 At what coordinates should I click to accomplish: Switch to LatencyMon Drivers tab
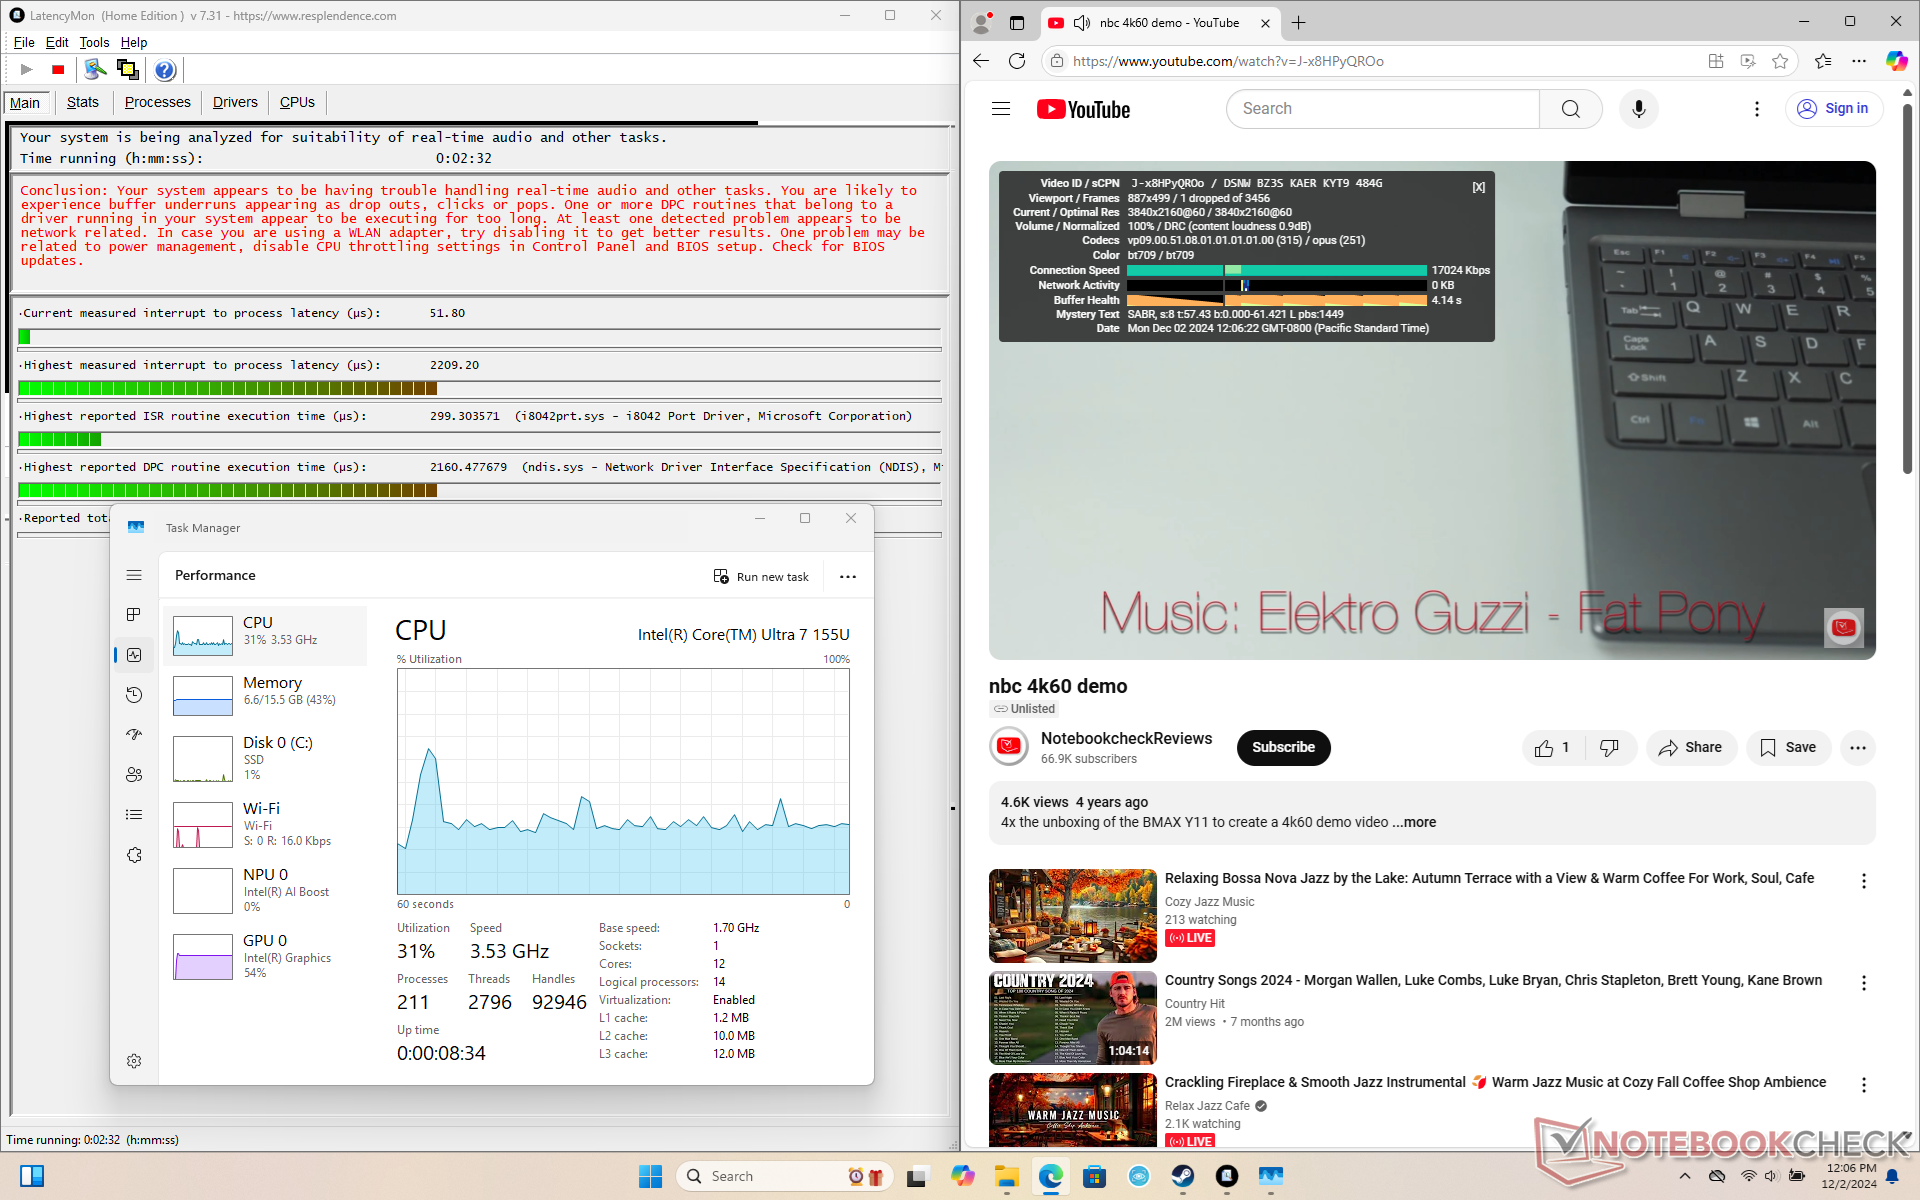pyautogui.click(x=235, y=102)
